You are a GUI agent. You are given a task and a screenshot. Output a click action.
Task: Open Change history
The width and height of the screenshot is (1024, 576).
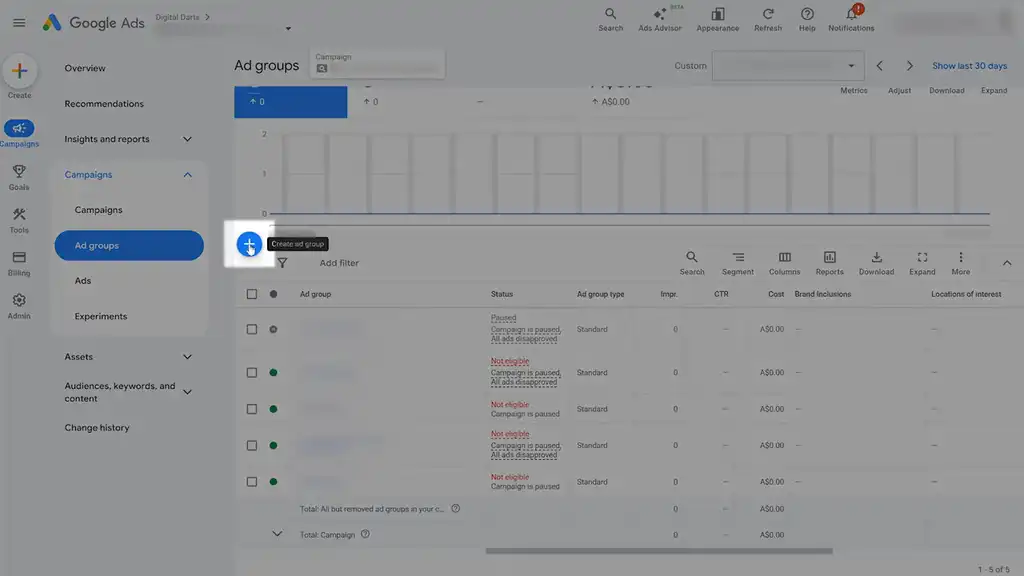pyautogui.click(x=97, y=428)
